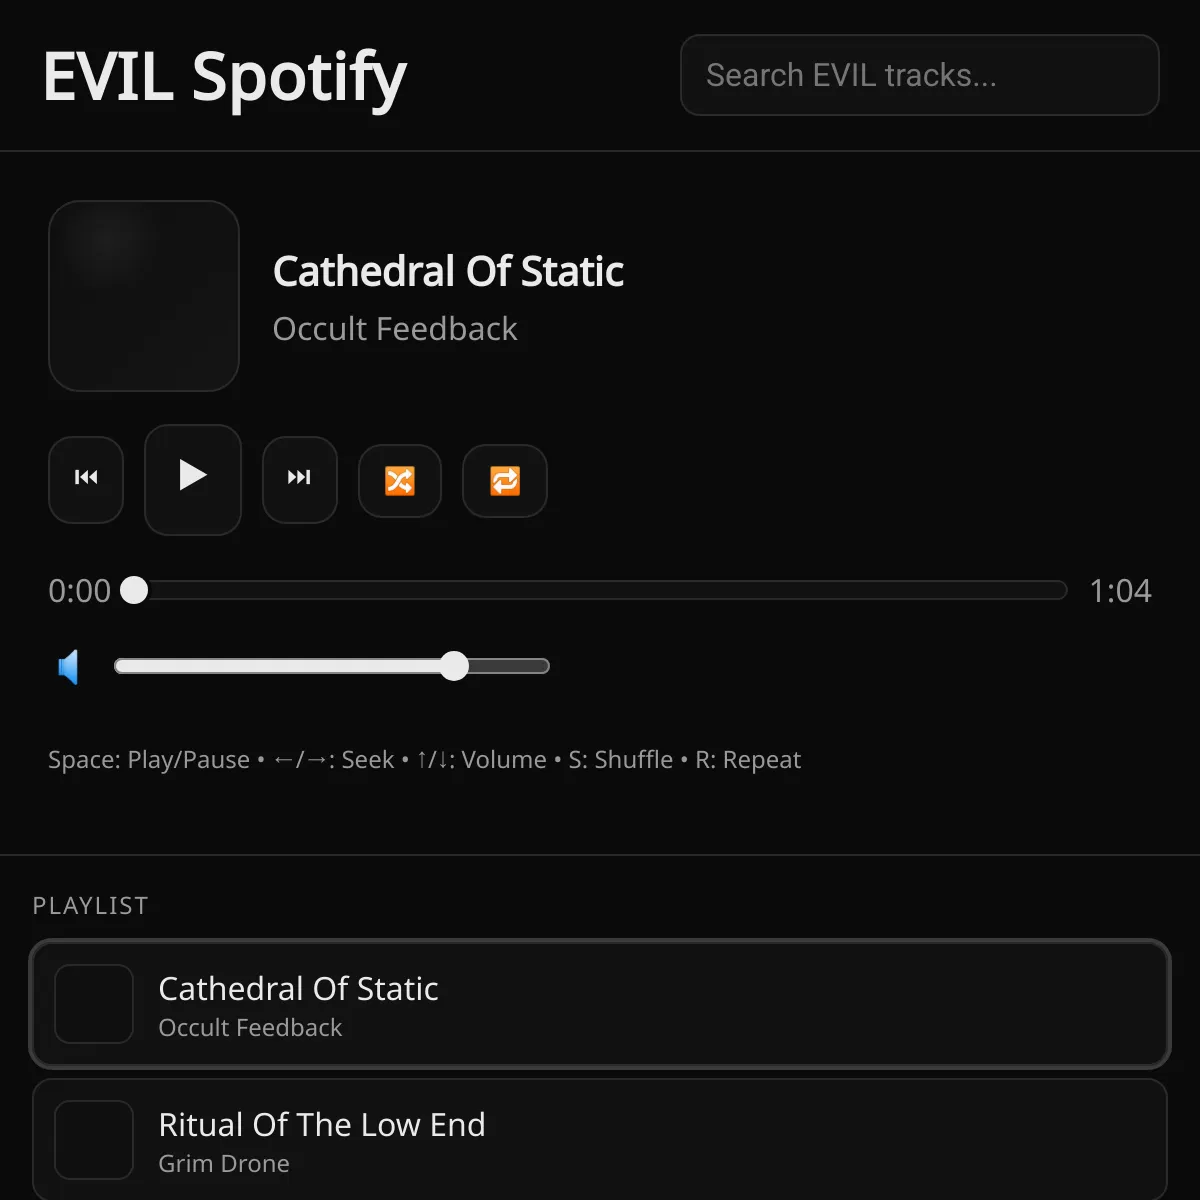1200x1200 pixels.
Task: Click into the 'Search EVIL tracks' field
Action: [919, 74]
